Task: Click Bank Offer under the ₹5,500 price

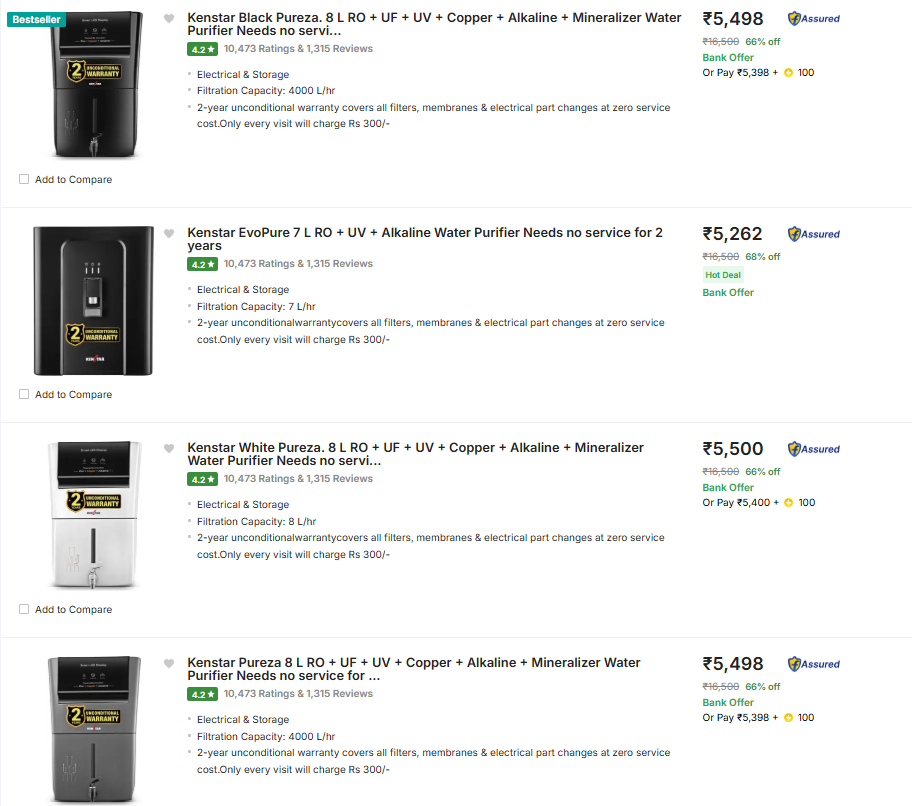Action: [x=728, y=488]
